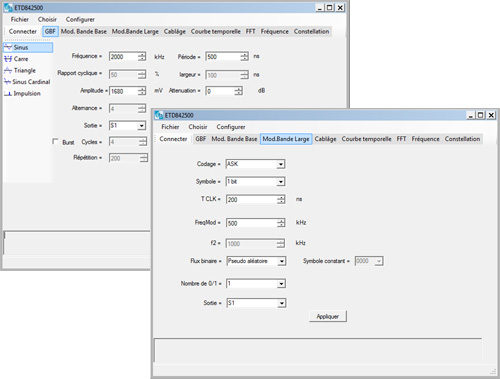This screenshot has height=379, width=500.
Task: Maximize the back ETD842500 window
Action: point(329,7)
